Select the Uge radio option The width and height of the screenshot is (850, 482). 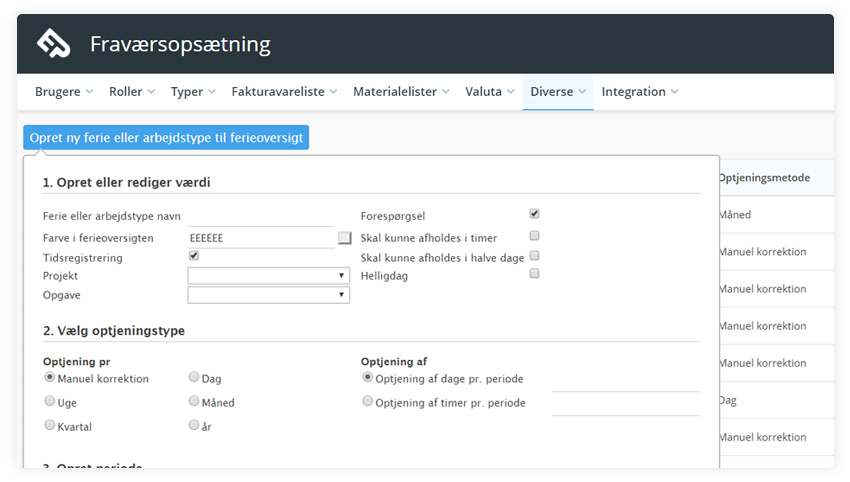click(x=49, y=401)
